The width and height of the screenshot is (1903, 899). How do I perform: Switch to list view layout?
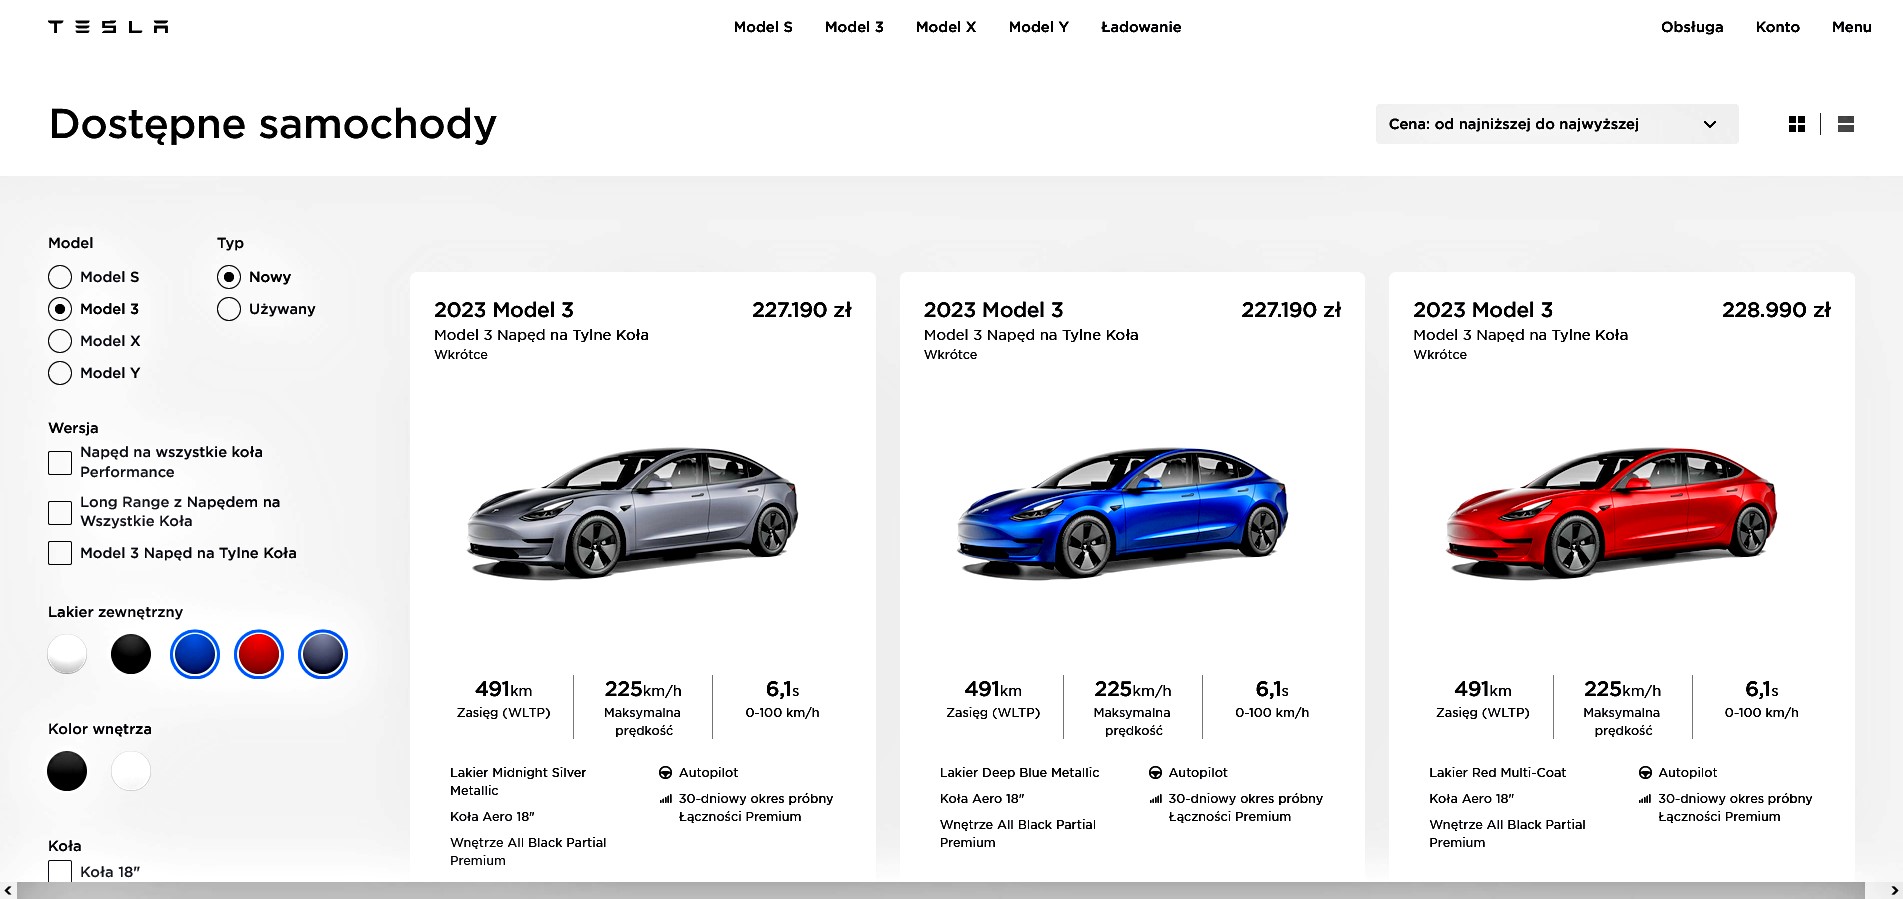[1846, 124]
